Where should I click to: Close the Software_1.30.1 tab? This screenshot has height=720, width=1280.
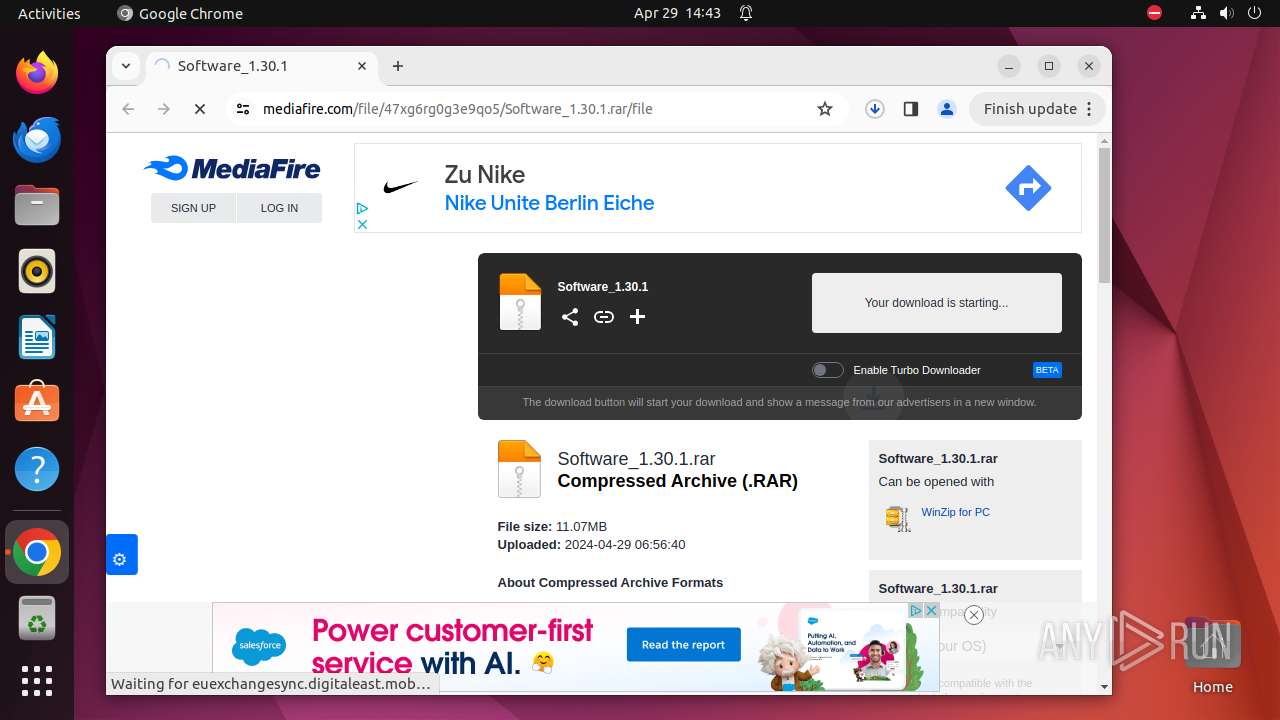coord(362,66)
